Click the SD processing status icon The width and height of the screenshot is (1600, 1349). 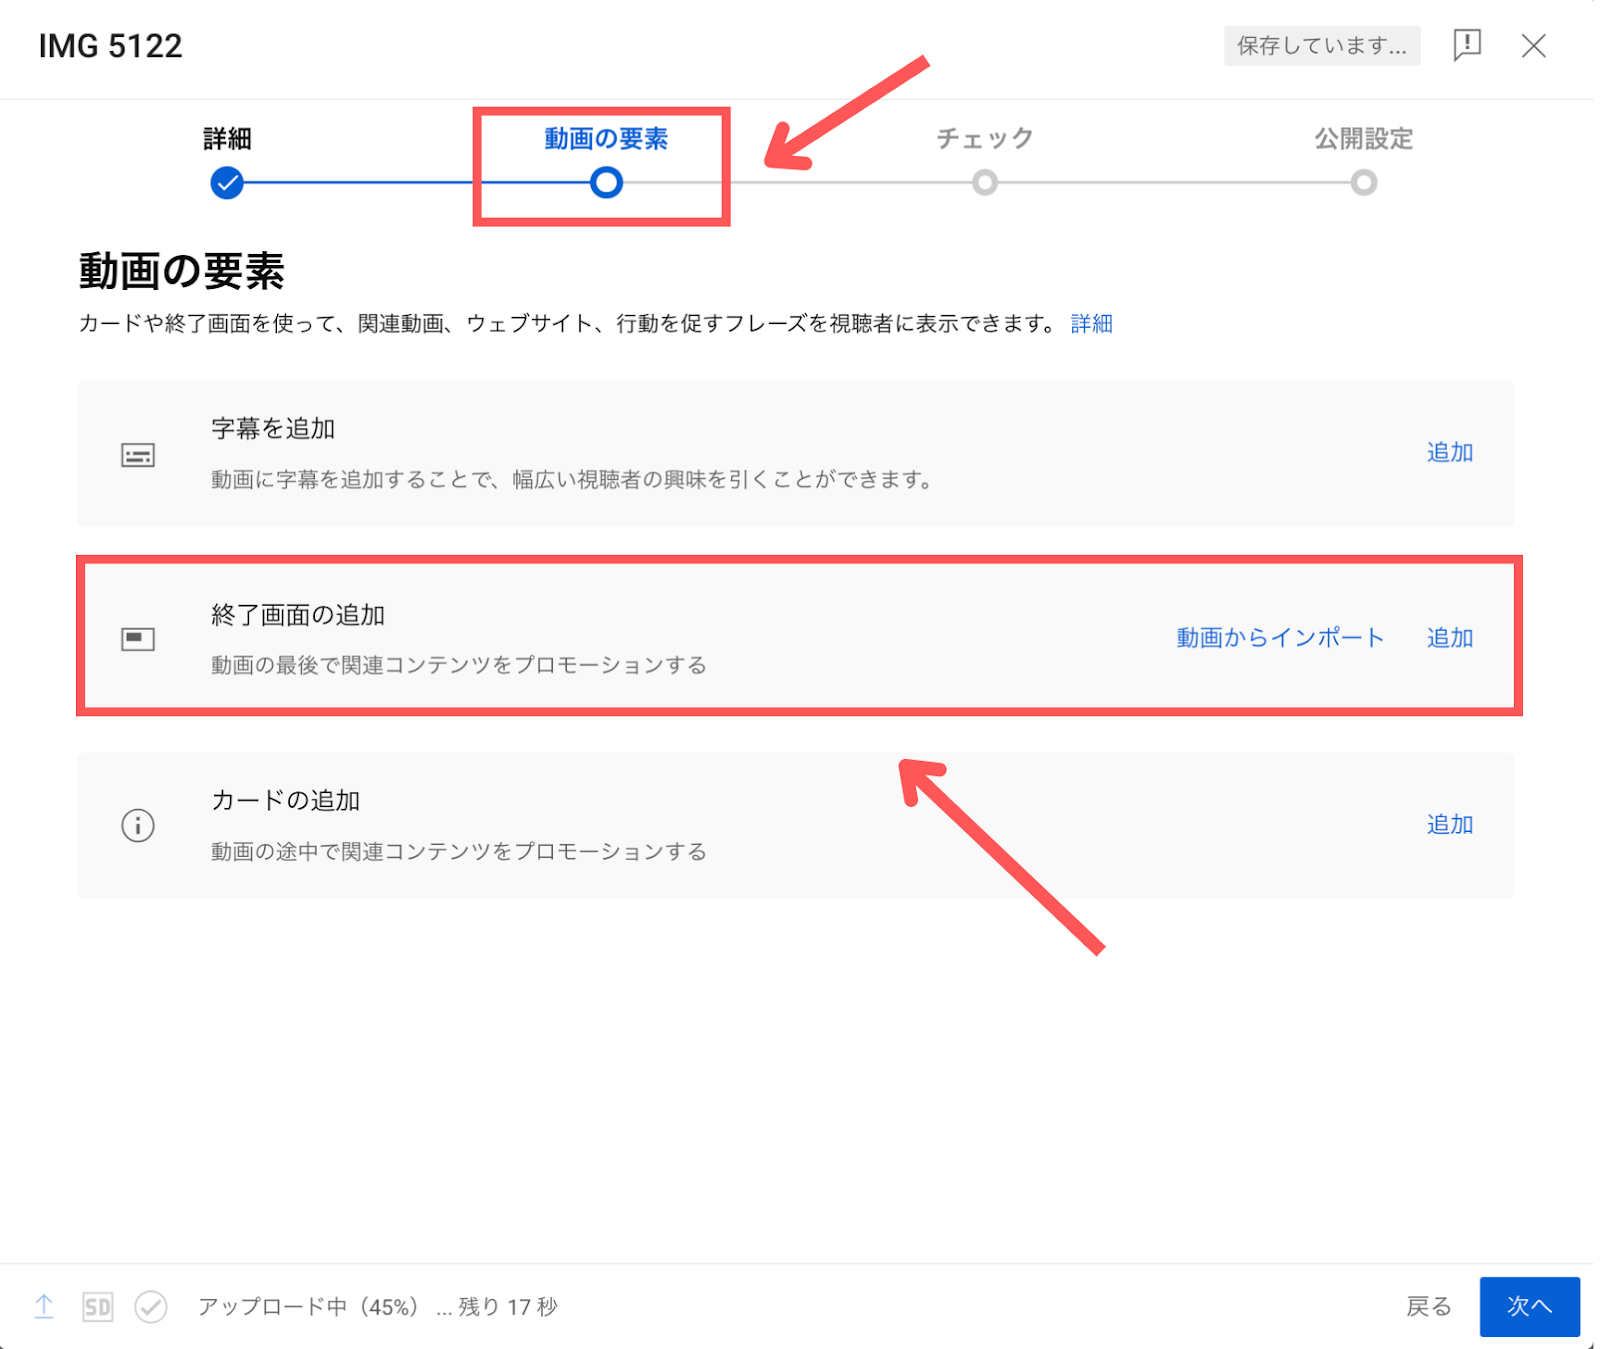click(97, 1307)
